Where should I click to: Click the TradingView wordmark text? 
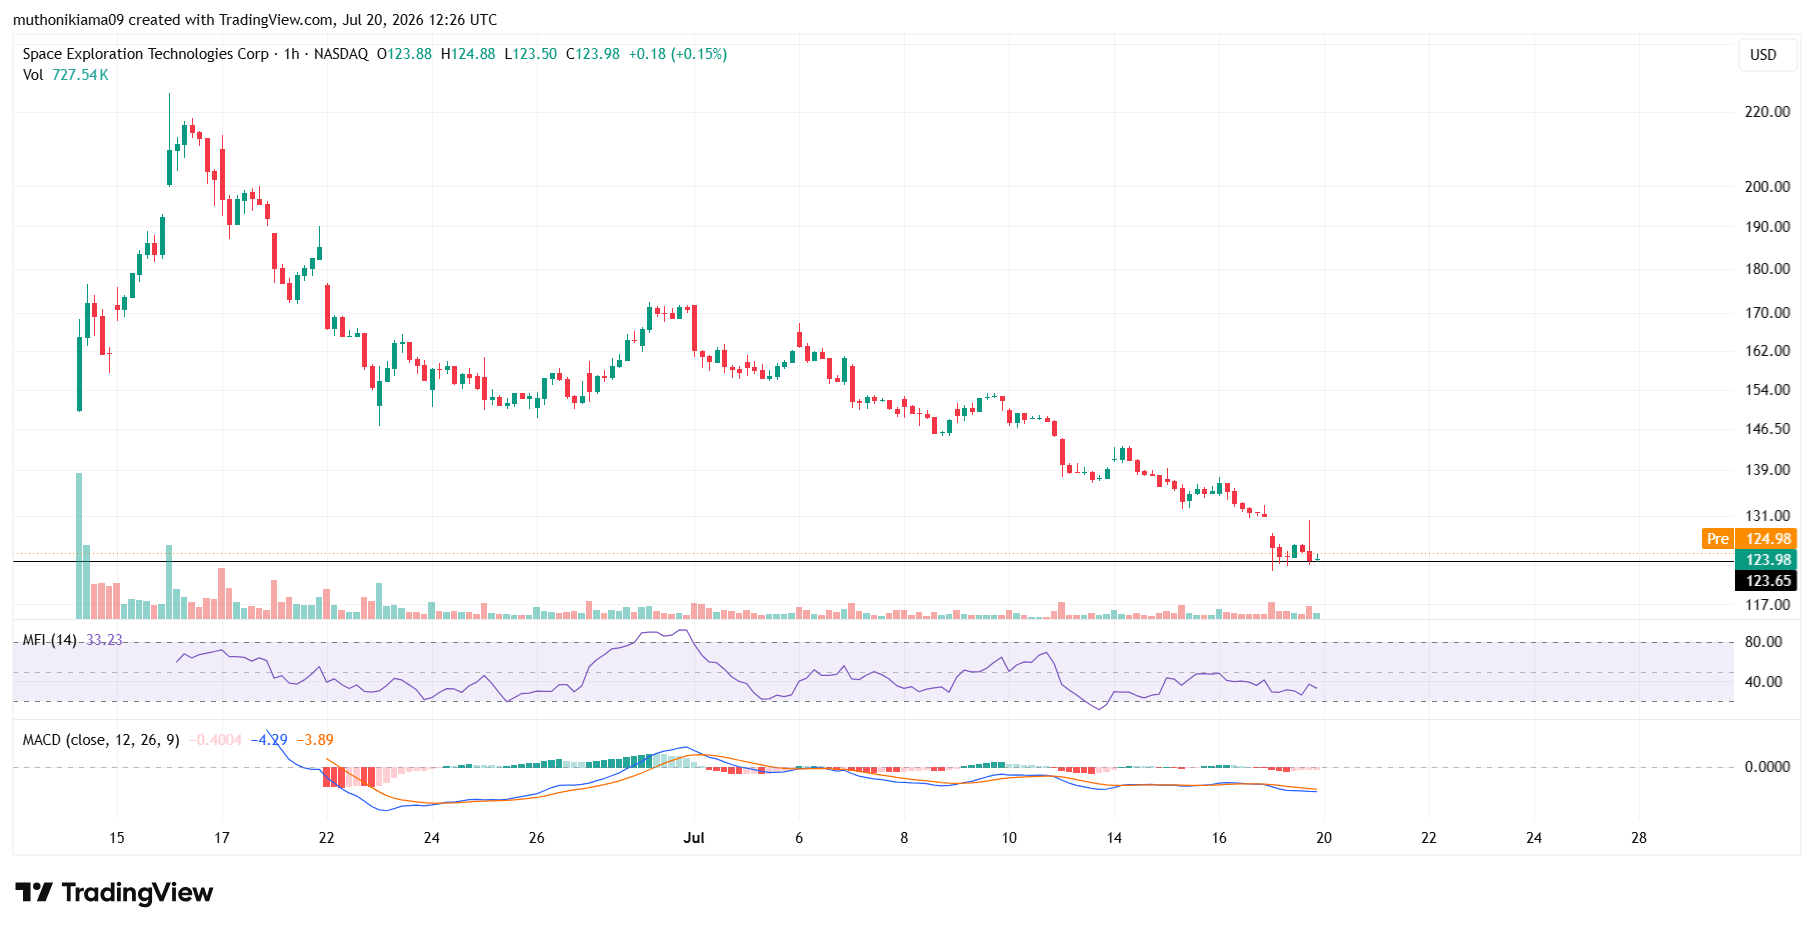pos(137,892)
